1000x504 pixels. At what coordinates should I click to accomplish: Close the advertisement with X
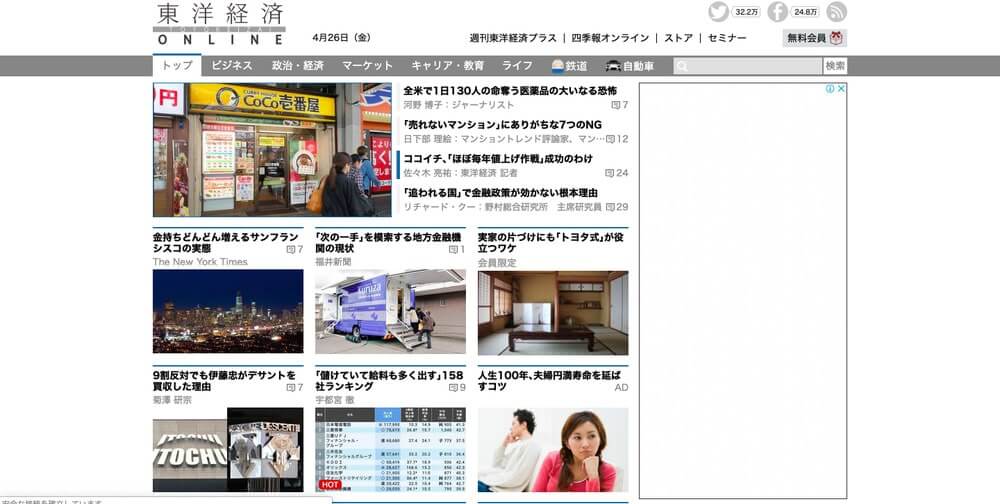(841, 89)
